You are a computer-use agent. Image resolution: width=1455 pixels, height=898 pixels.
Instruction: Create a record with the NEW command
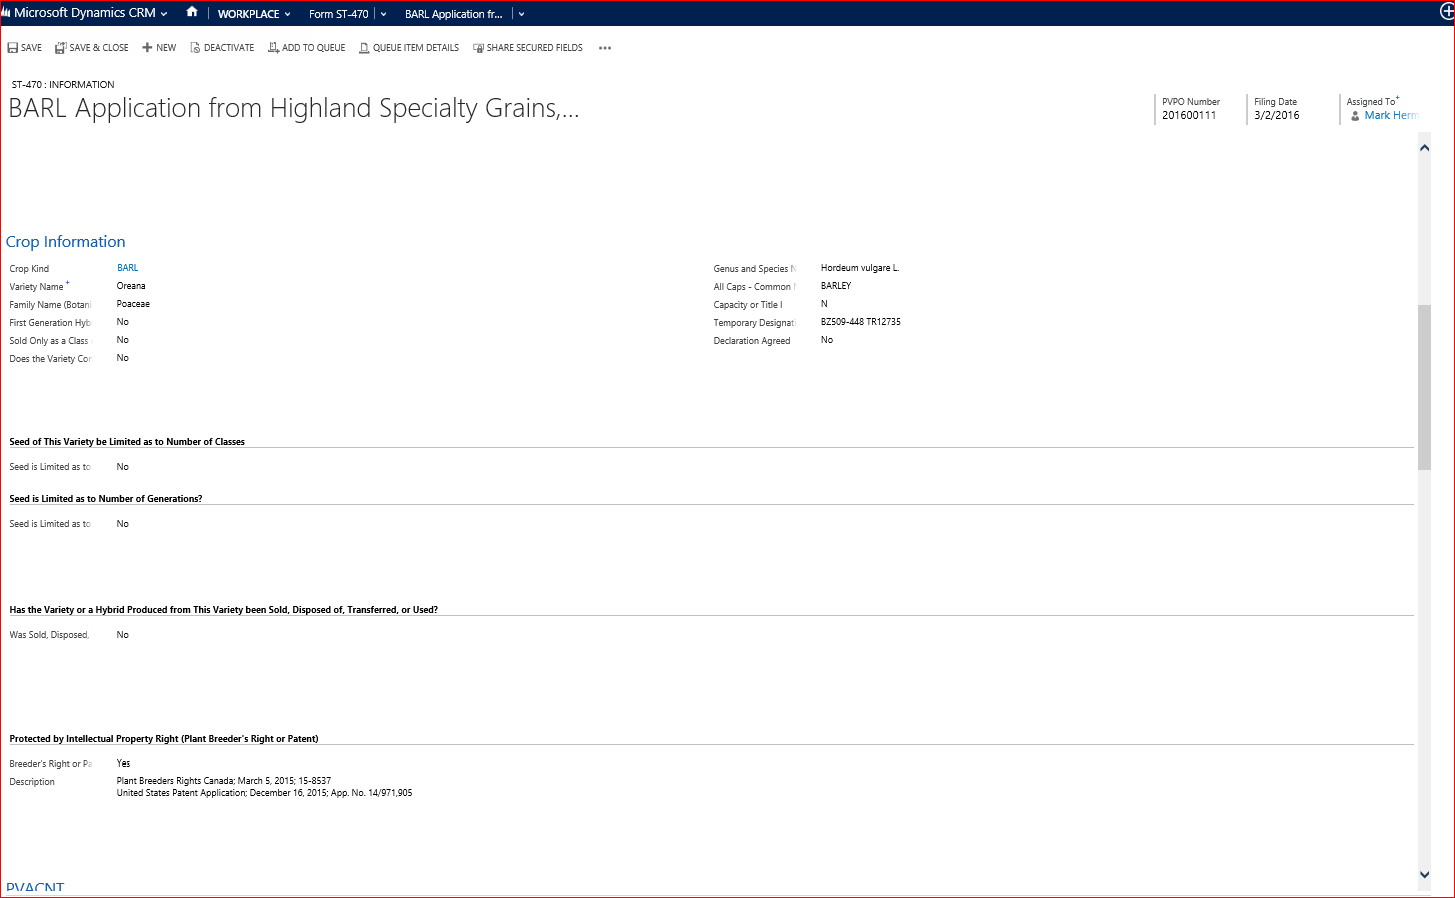[x=159, y=48]
